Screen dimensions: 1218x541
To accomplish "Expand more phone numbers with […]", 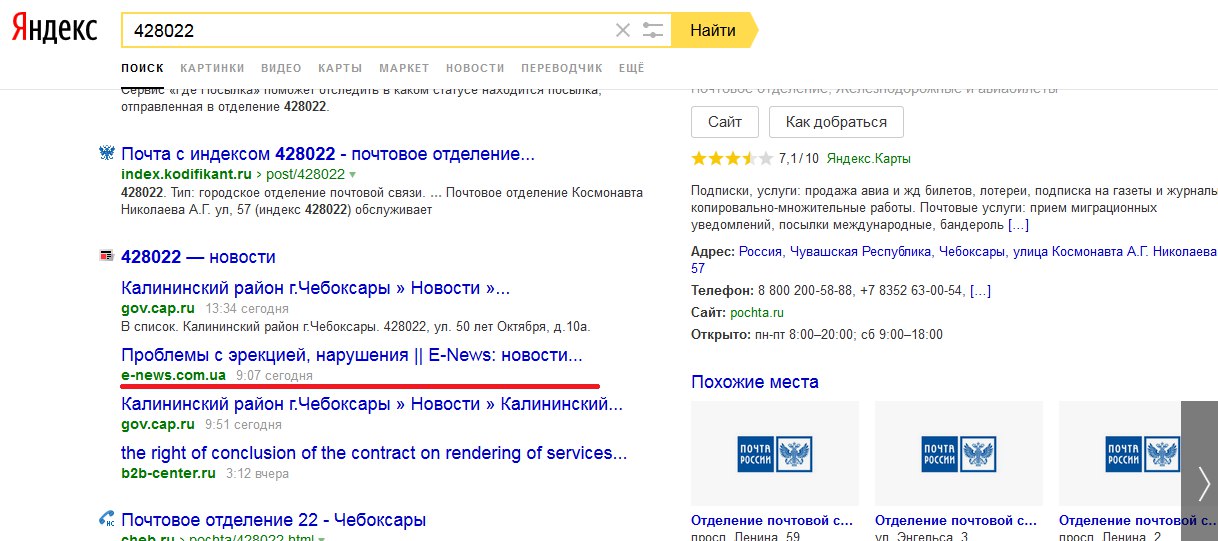I will tap(980, 290).
